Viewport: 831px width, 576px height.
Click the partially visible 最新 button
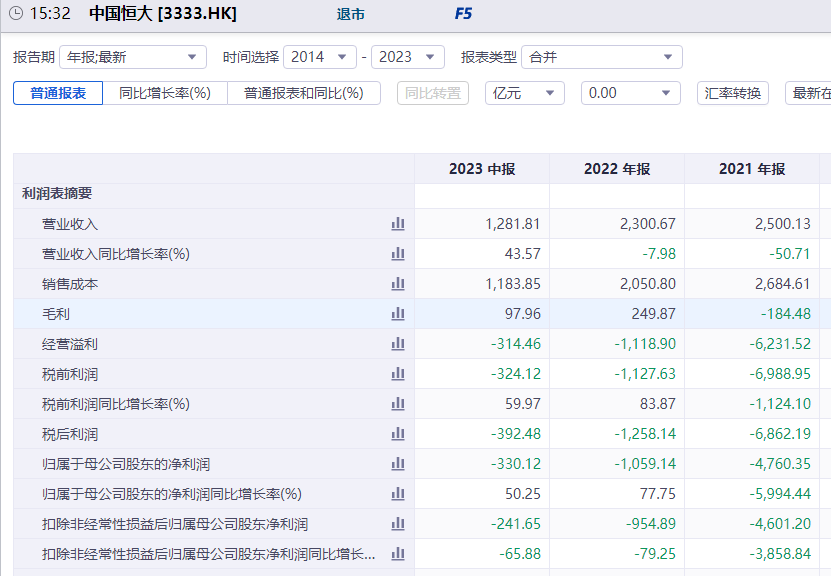tap(808, 93)
